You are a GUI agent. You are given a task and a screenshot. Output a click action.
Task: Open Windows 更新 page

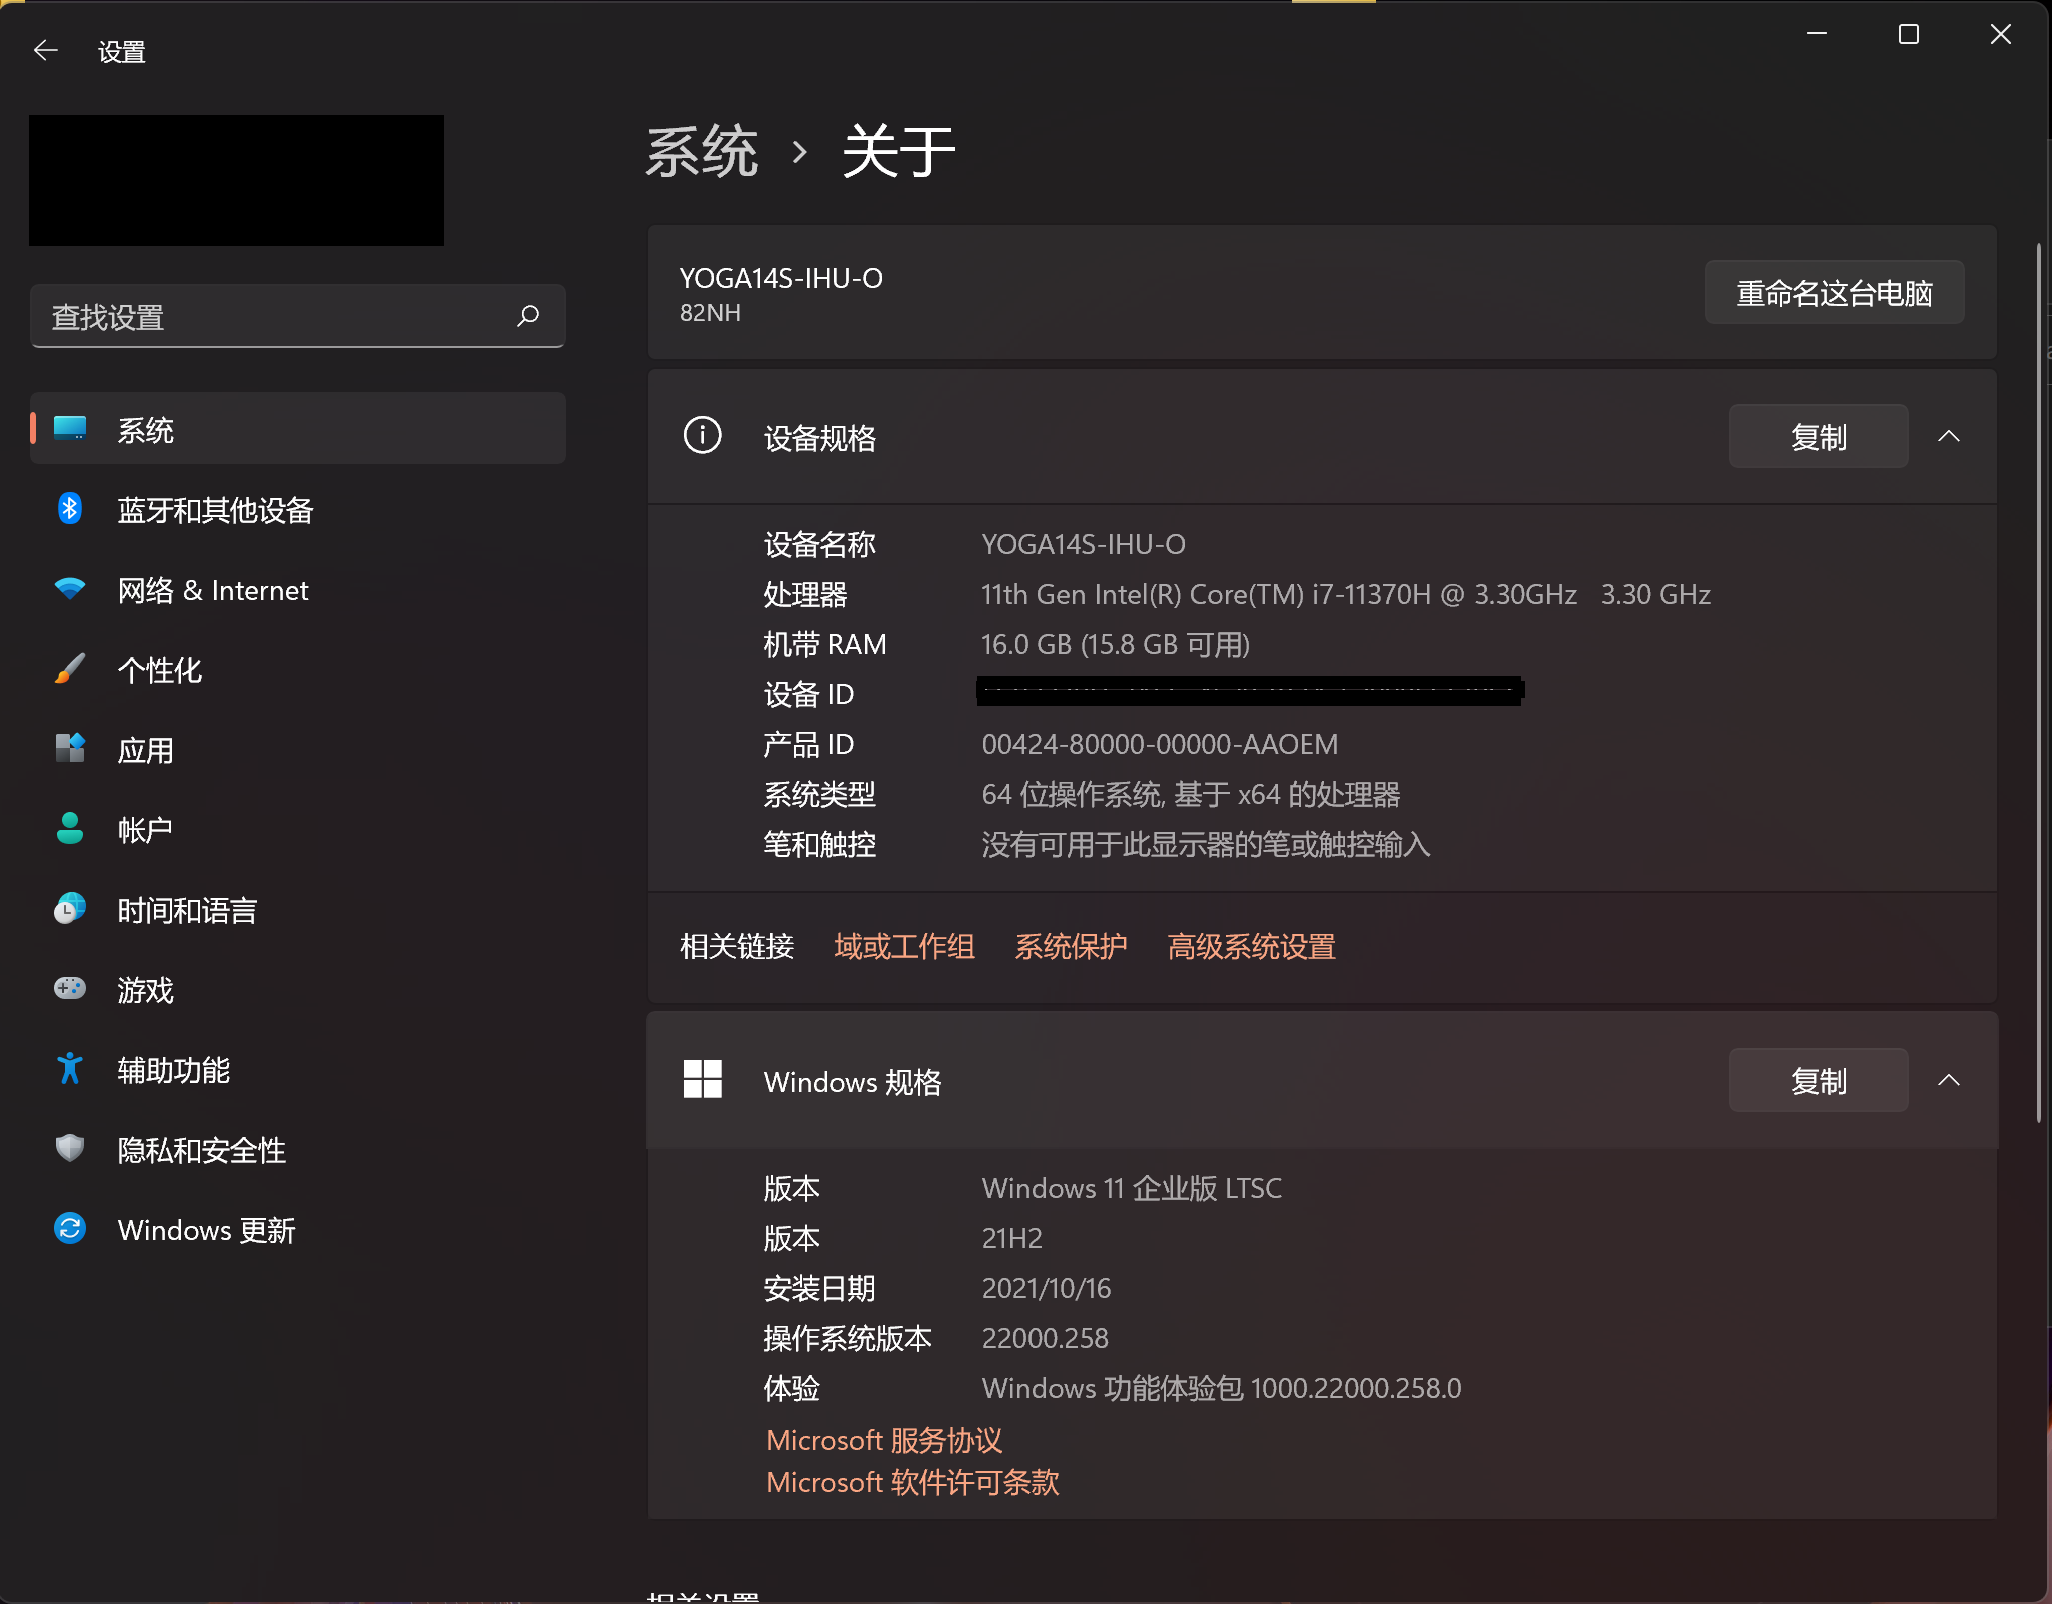(298, 1230)
